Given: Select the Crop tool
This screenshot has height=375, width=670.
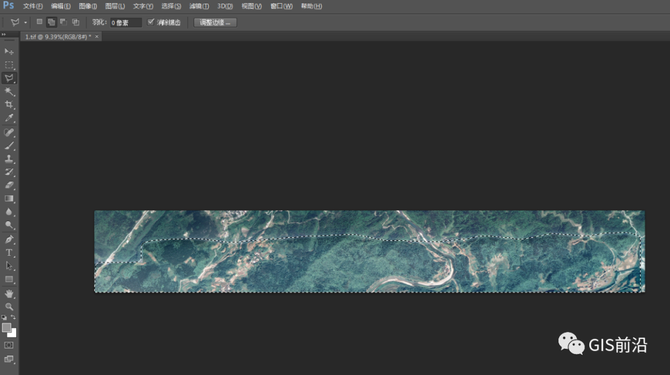Looking at the screenshot, I should tap(9, 105).
